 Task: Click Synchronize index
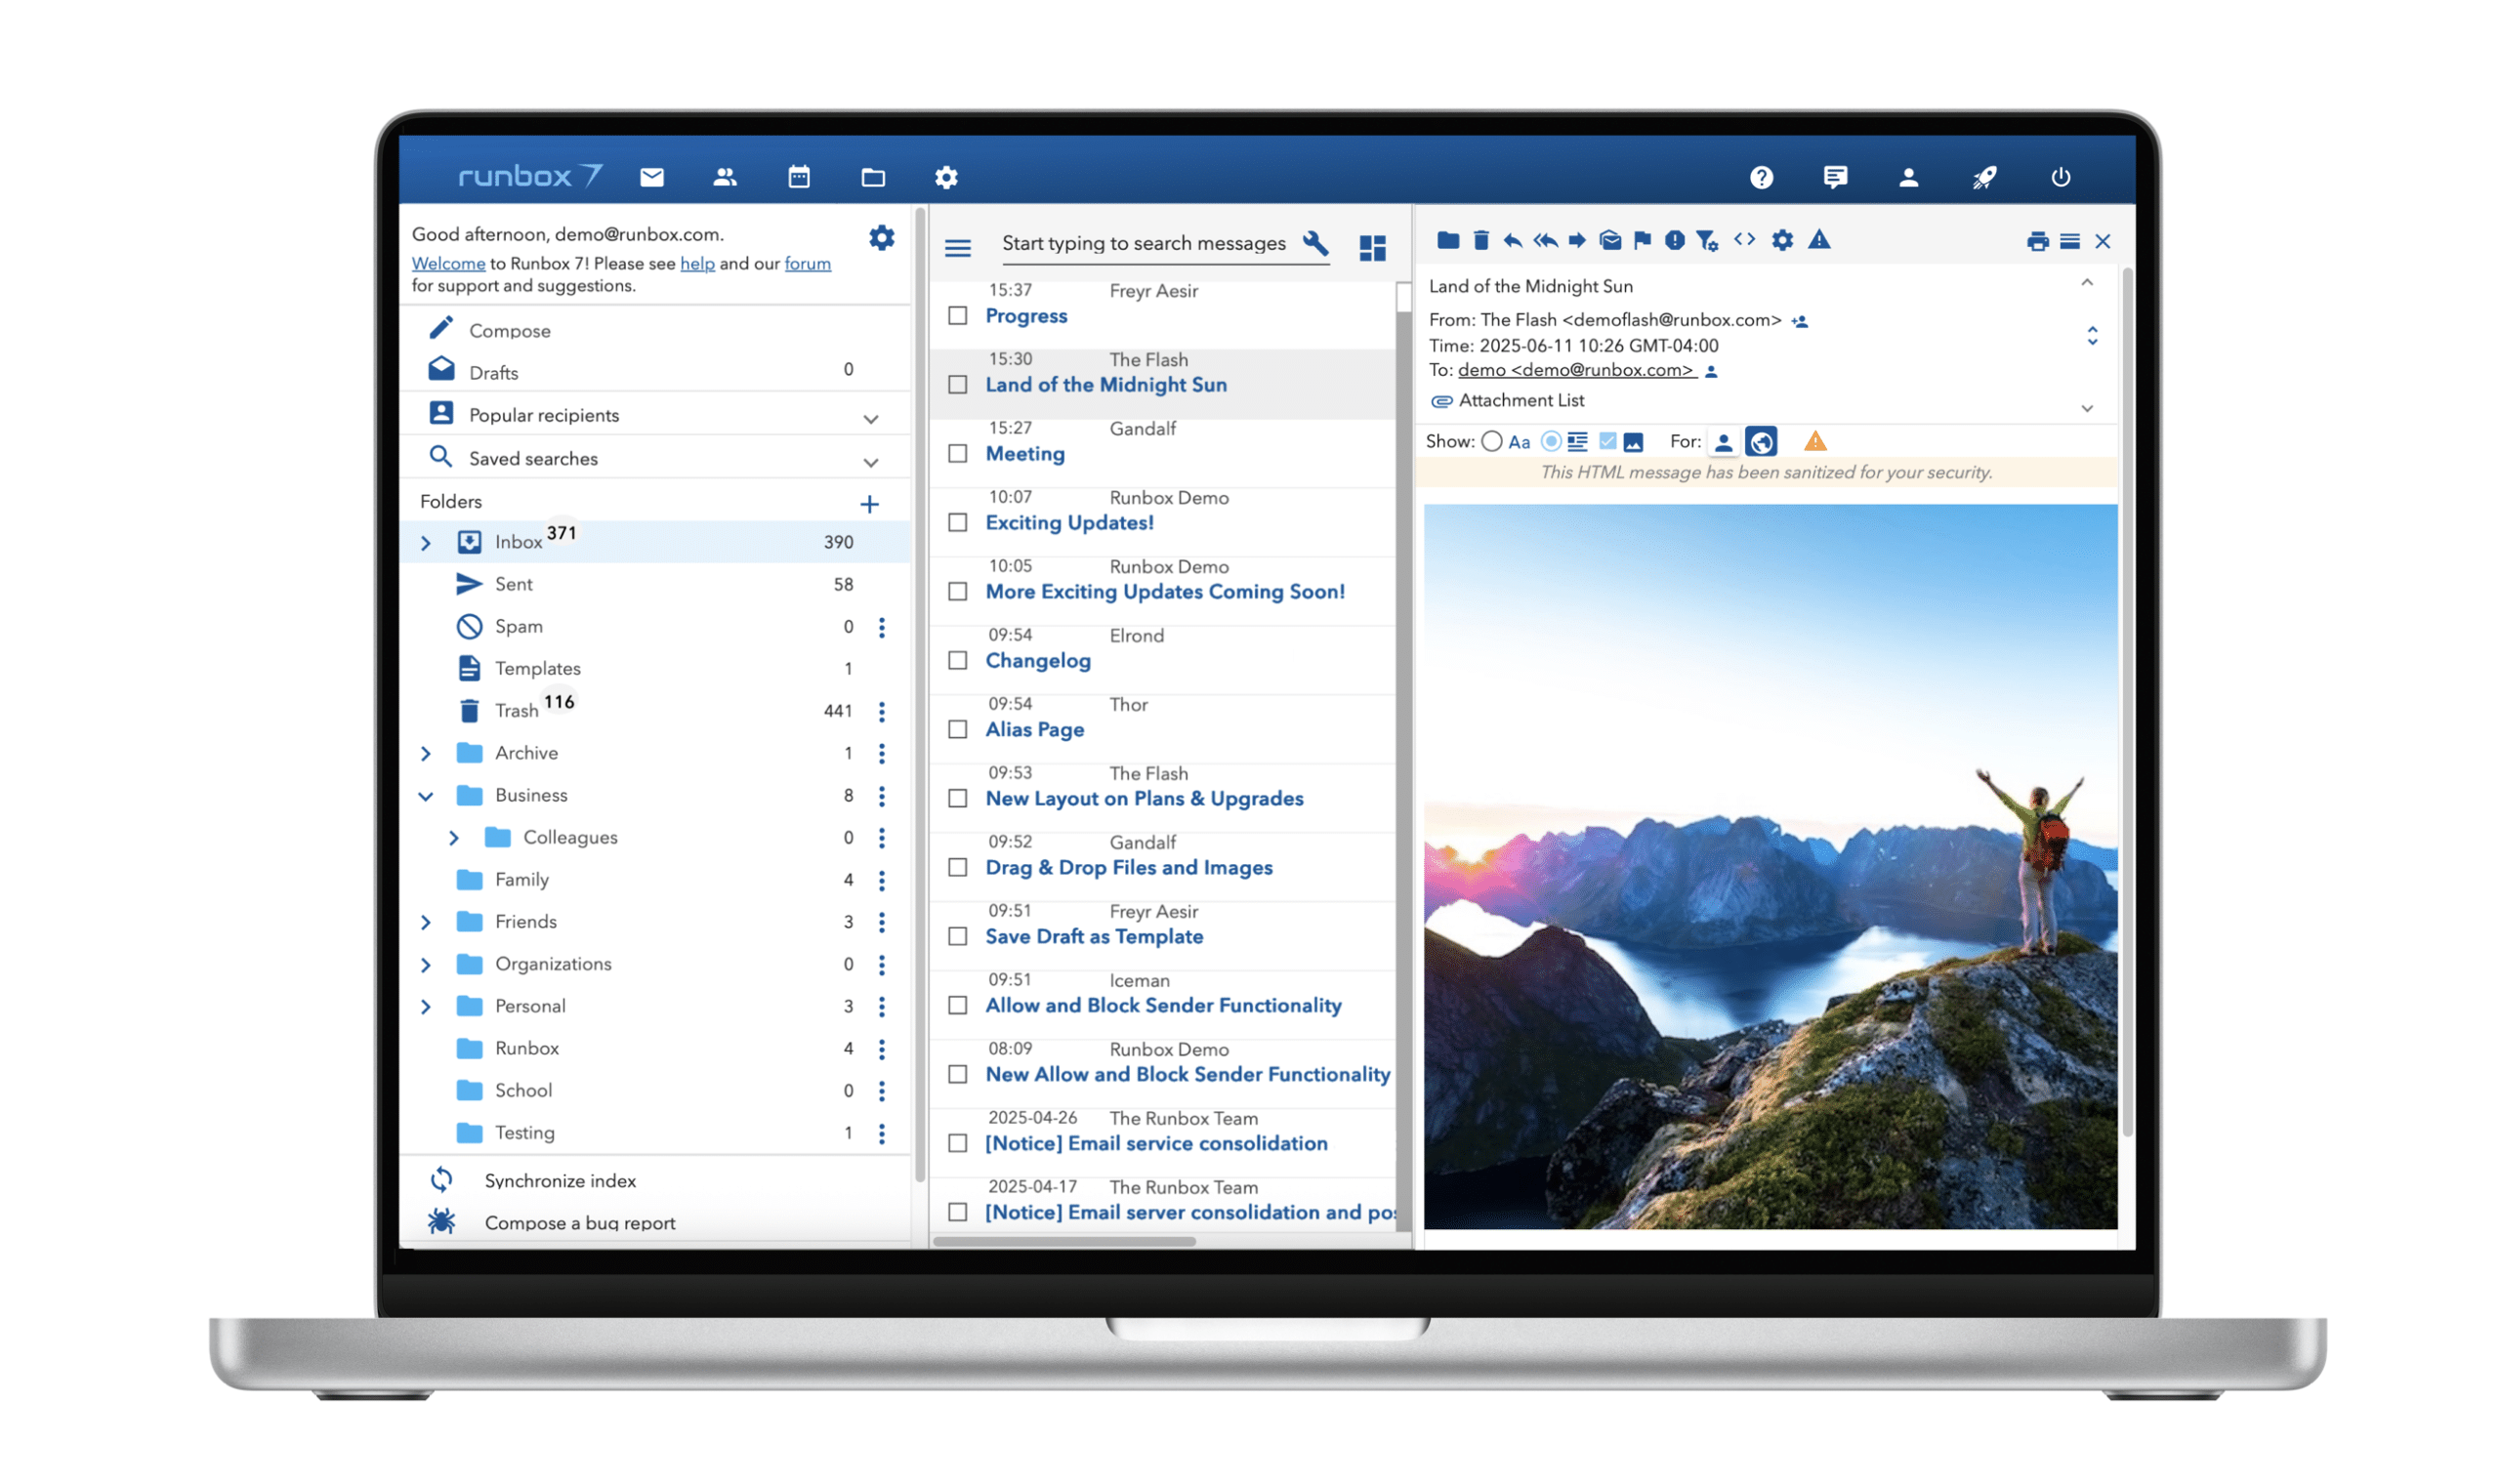point(560,1180)
